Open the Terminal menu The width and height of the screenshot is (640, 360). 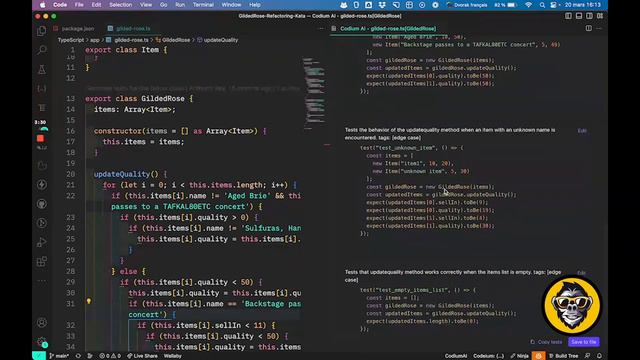tap(203, 5)
